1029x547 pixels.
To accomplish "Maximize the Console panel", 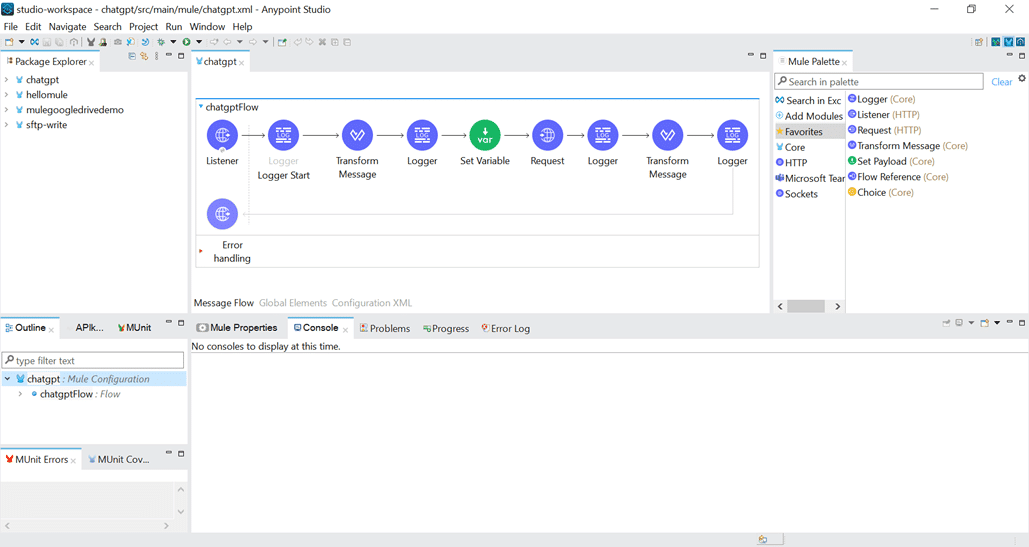I will pos(1022,323).
